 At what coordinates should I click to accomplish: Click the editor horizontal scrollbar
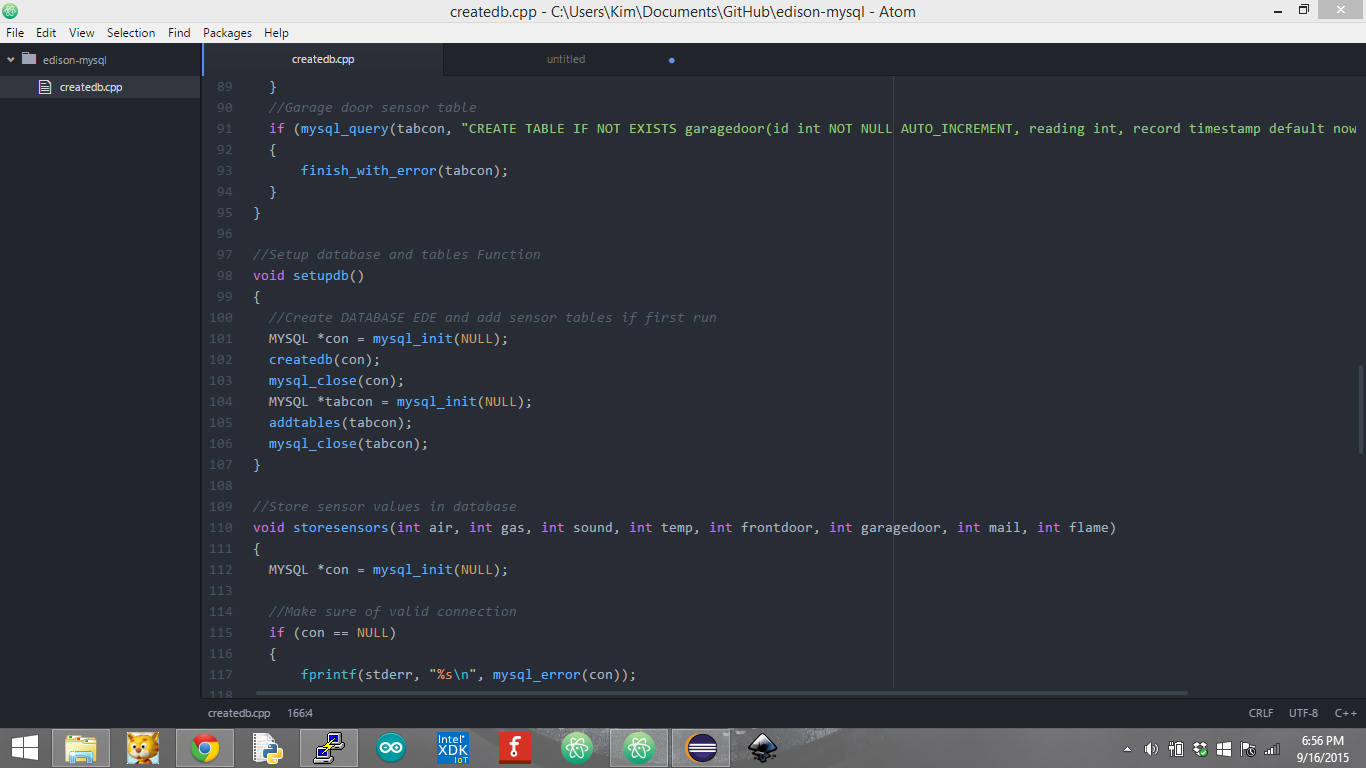click(x=721, y=692)
